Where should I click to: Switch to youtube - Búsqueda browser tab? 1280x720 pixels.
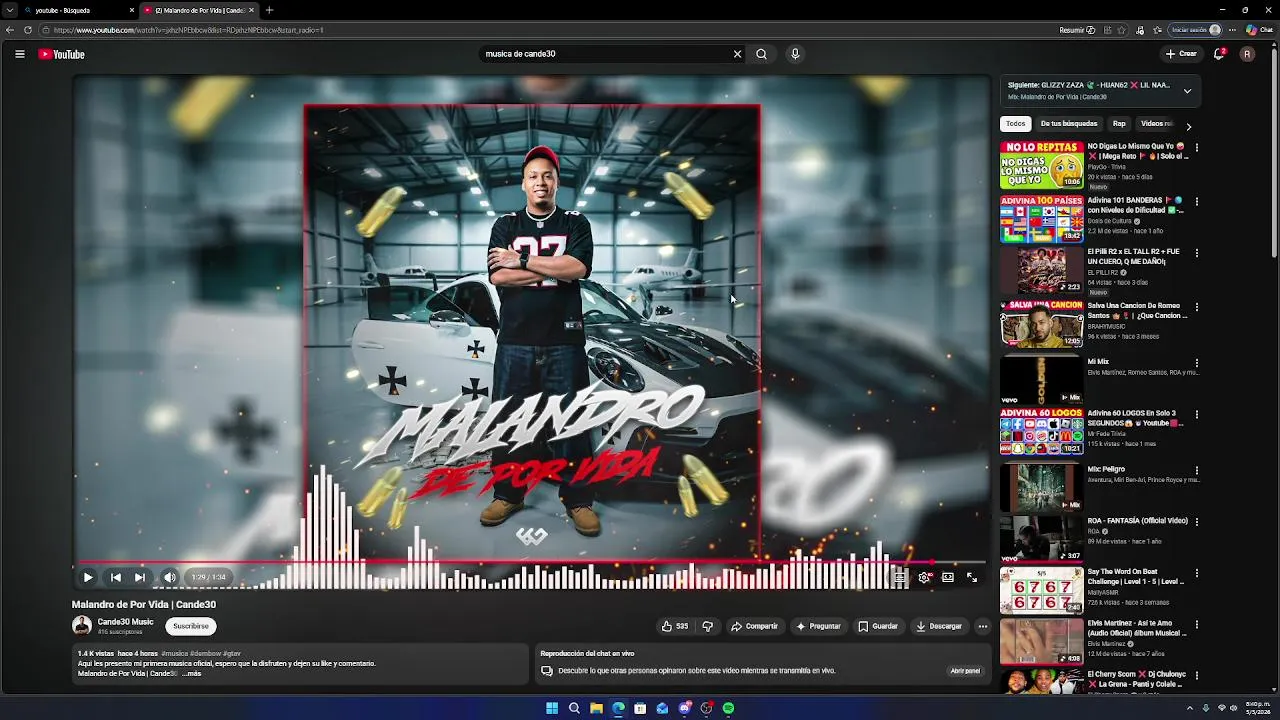pyautogui.click(x=78, y=10)
